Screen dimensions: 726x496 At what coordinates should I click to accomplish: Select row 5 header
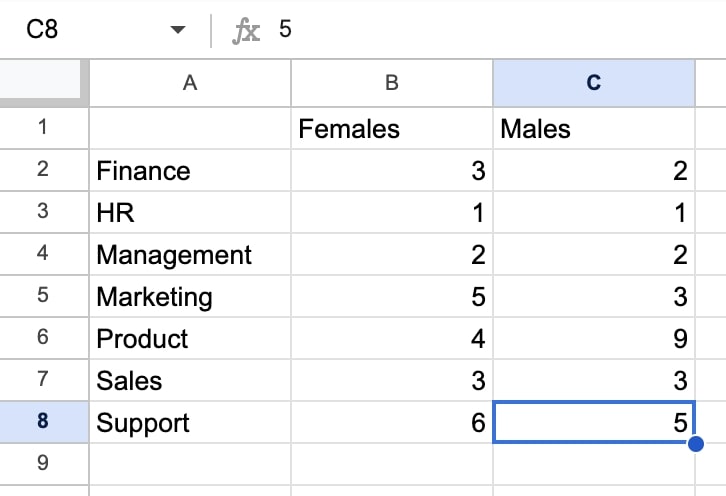pos(43,296)
